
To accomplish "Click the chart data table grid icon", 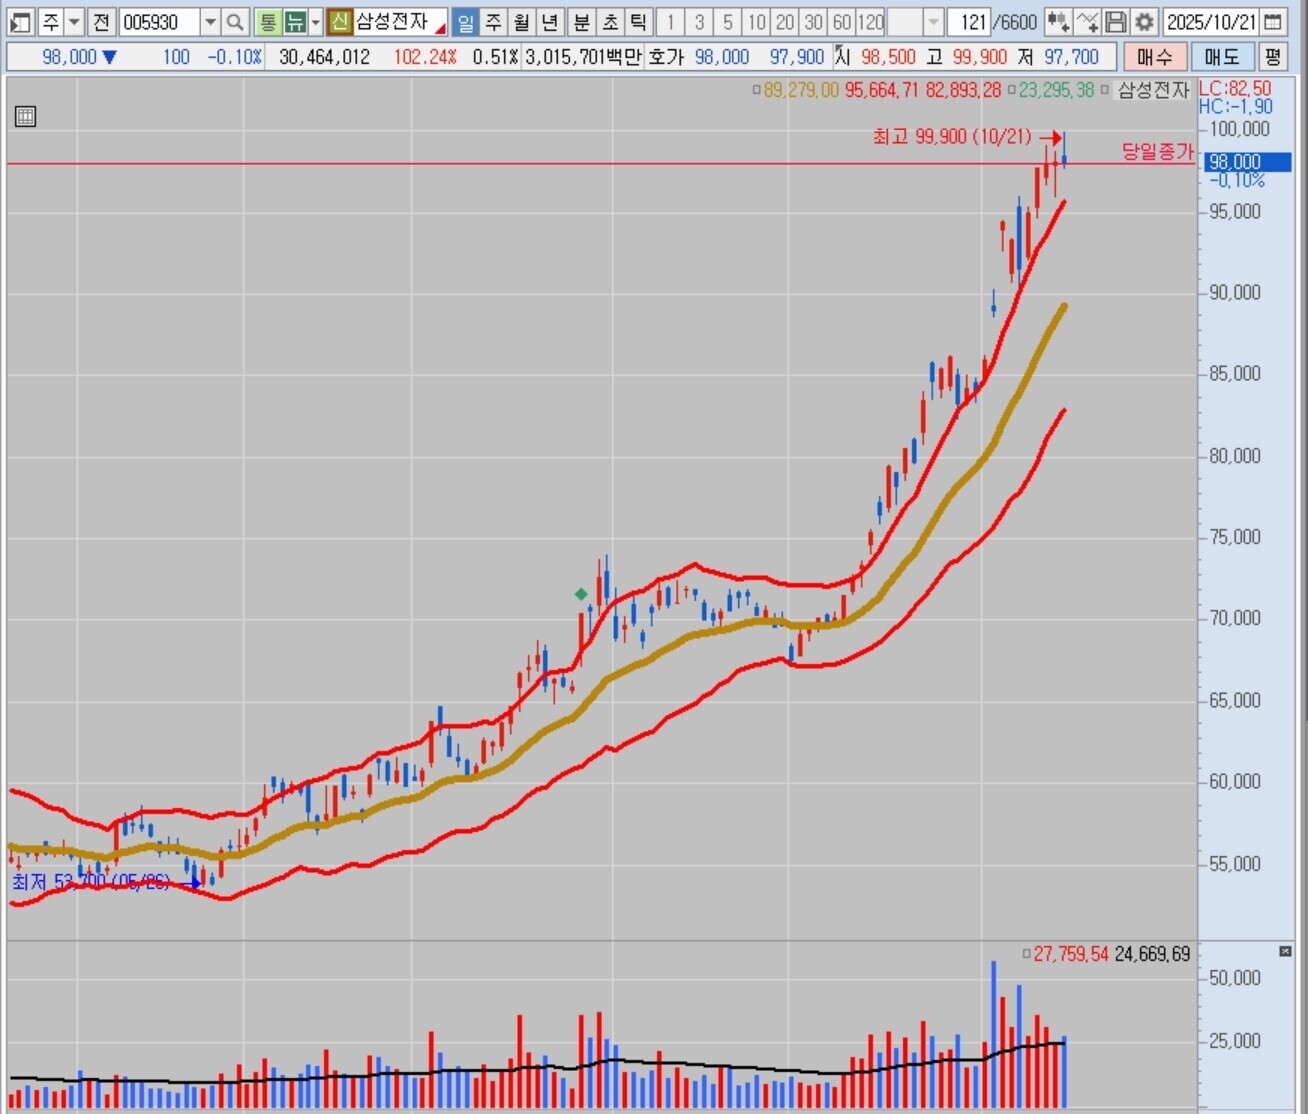I will [25, 116].
